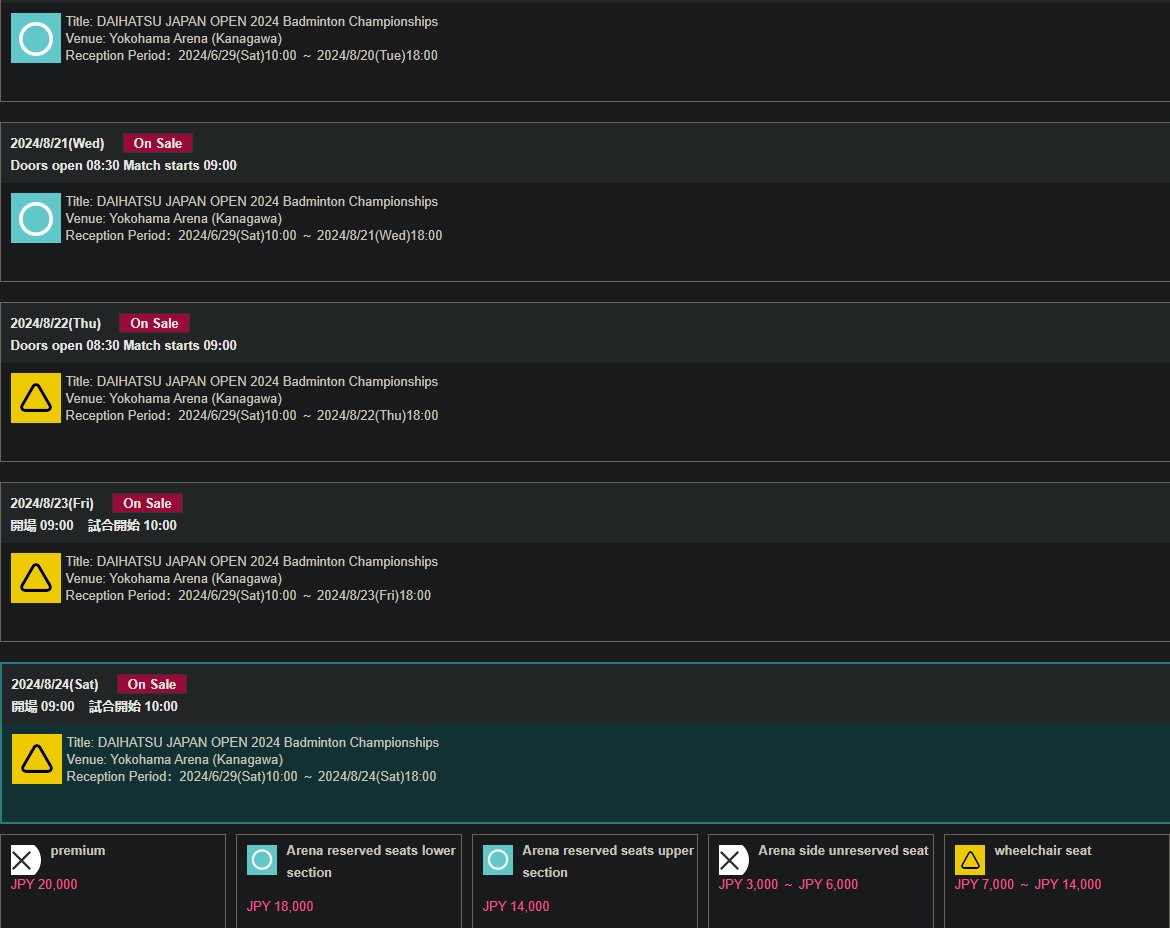The height and width of the screenshot is (928, 1170).
Task: Click triangle icon beside wheelchair seat
Action: (970, 860)
